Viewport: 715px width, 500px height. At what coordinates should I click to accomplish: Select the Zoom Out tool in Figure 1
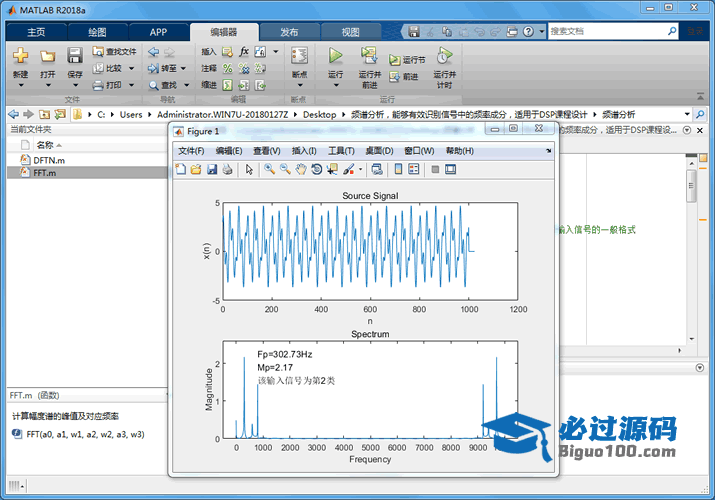pyautogui.click(x=285, y=170)
